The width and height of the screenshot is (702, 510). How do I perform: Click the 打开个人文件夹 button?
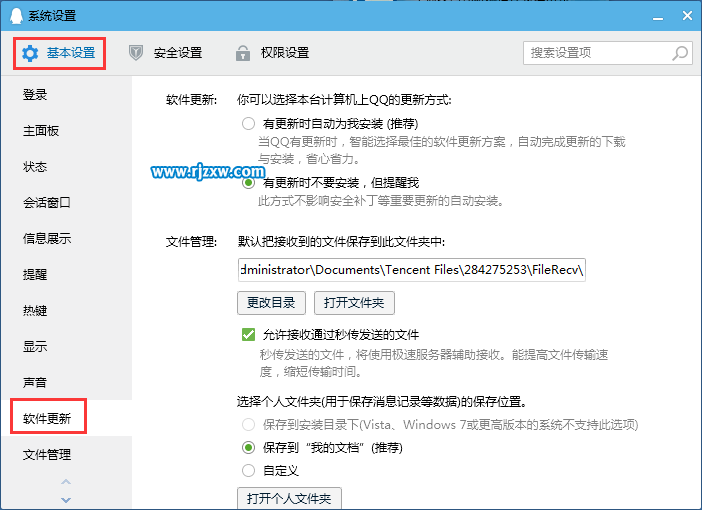point(289,498)
